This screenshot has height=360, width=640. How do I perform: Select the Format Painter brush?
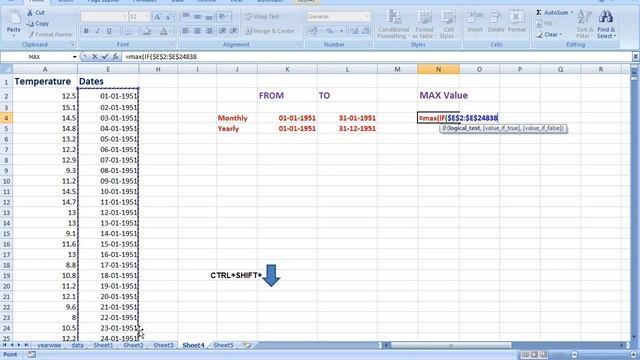(31, 34)
